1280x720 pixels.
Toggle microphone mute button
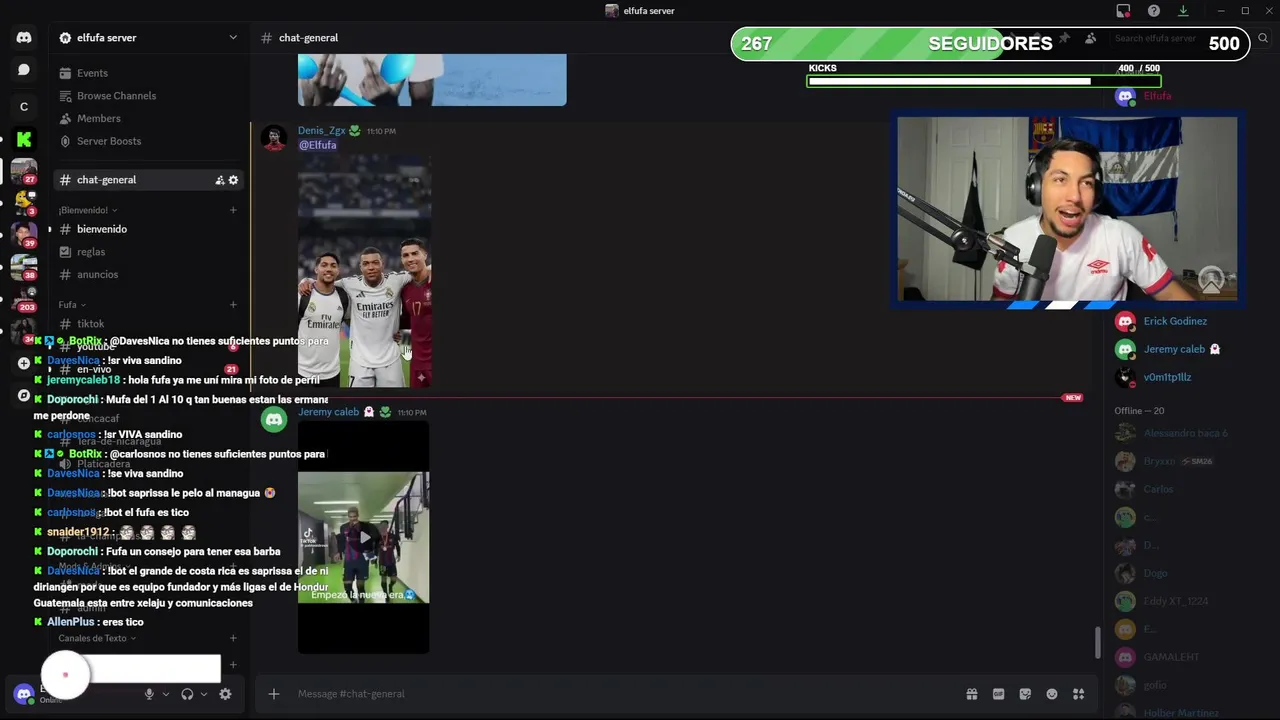point(149,694)
